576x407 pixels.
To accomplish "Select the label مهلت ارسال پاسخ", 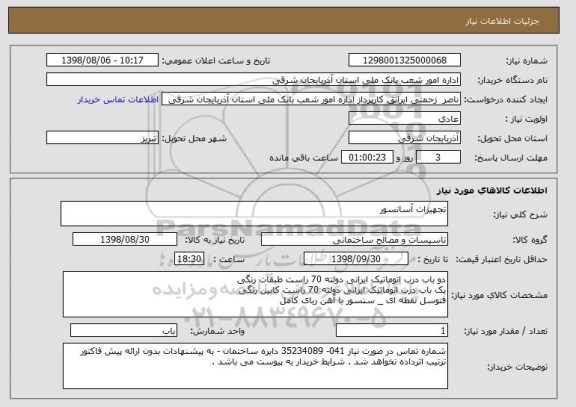I will click(x=511, y=158).
